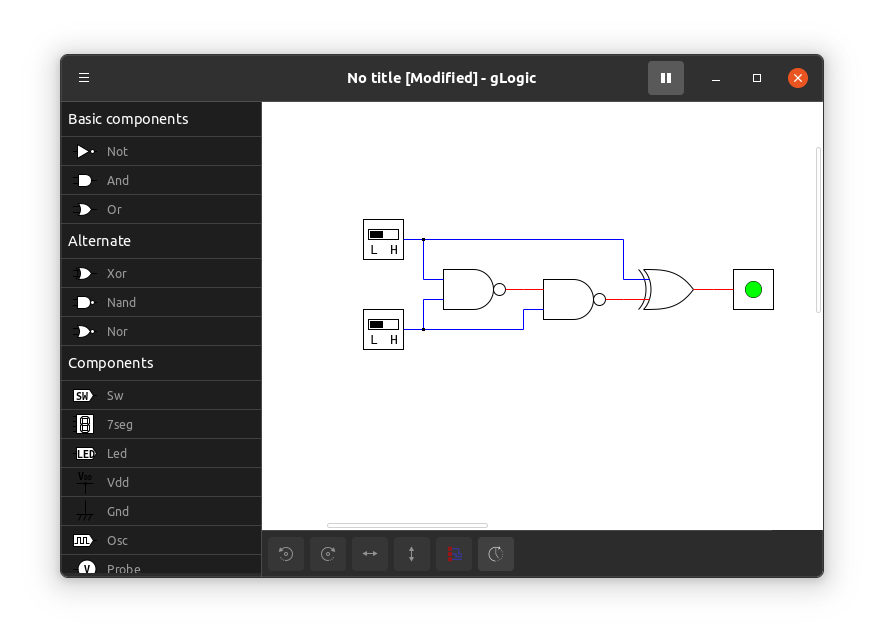The height and width of the screenshot is (644, 884).
Task: Click the vertical canvas scrollbar
Action: [x=818, y=230]
